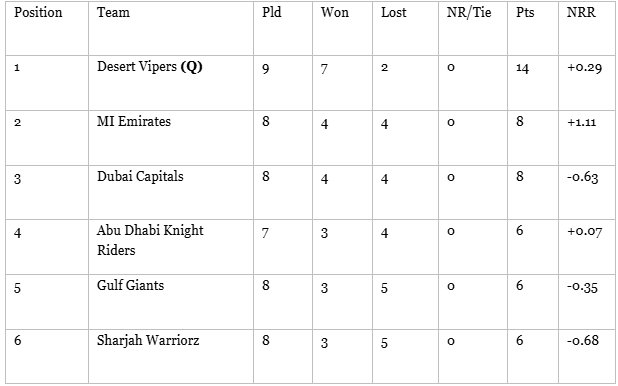Select the Team column header

coord(113,12)
